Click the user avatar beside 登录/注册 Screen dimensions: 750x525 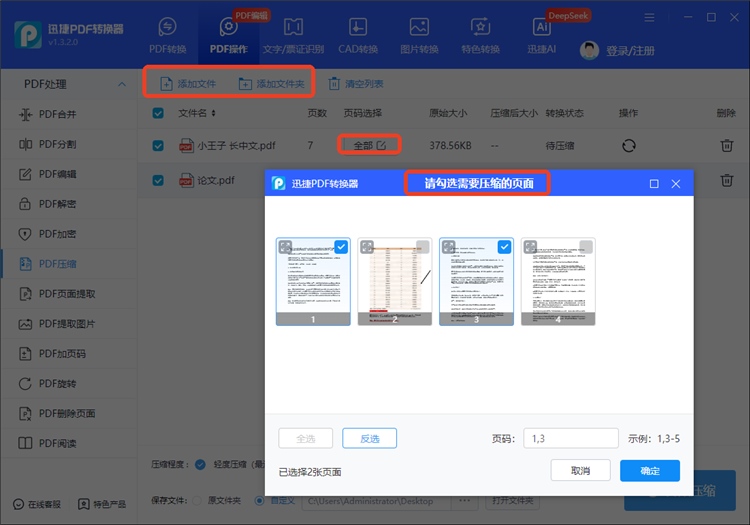[590, 51]
